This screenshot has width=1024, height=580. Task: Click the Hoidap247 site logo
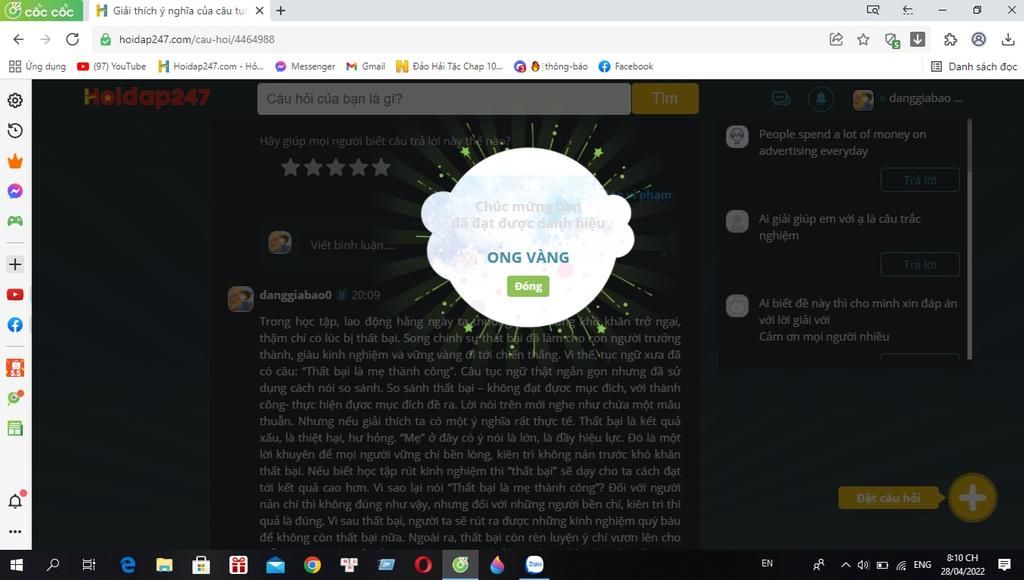147,98
